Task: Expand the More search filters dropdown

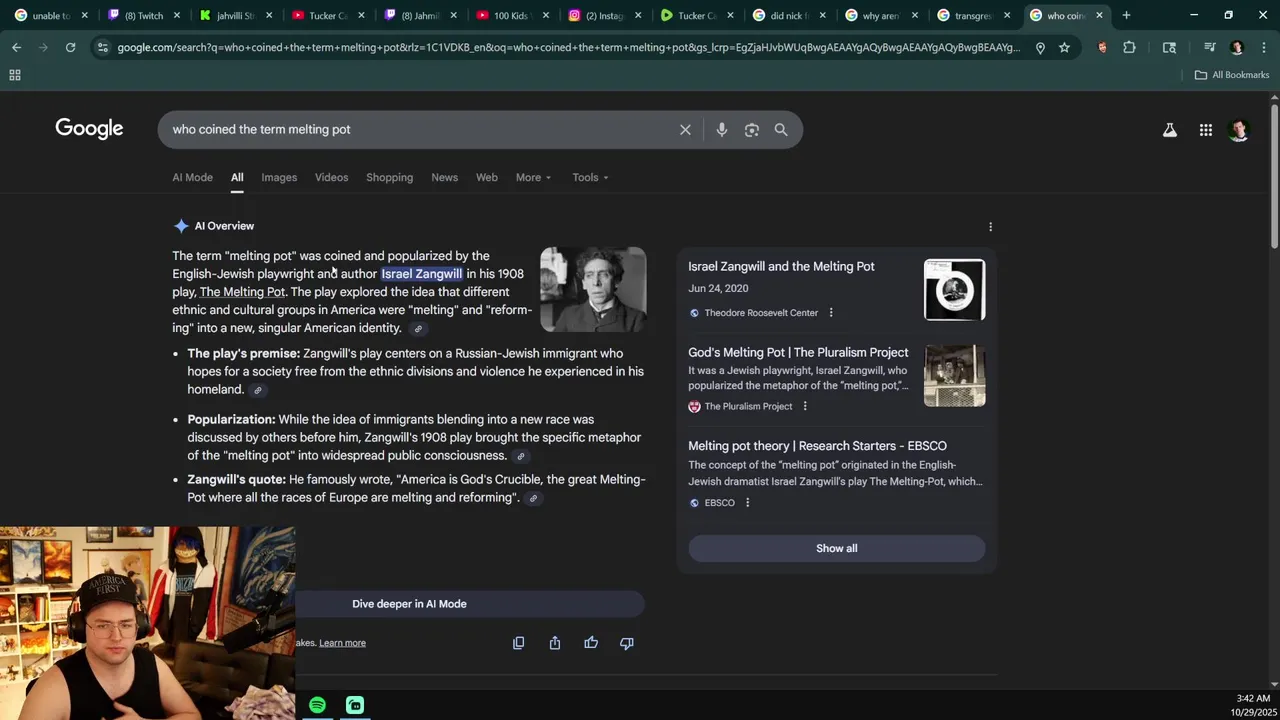Action: tap(533, 177)
